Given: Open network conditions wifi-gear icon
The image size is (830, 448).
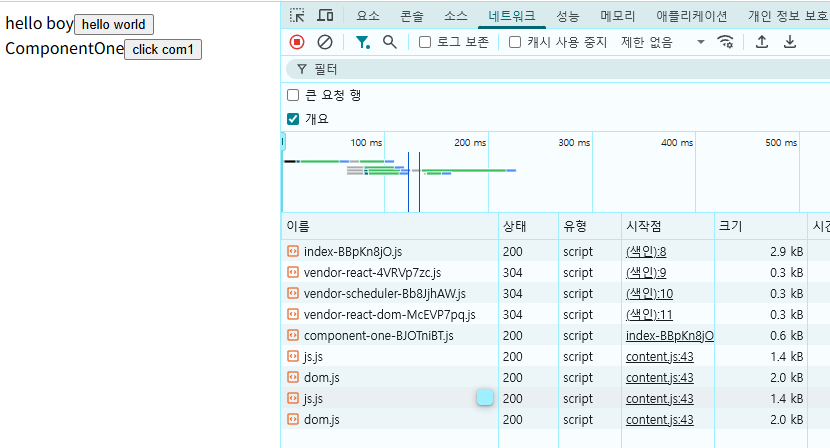Looking at the screenshot, I should point(725,42).
